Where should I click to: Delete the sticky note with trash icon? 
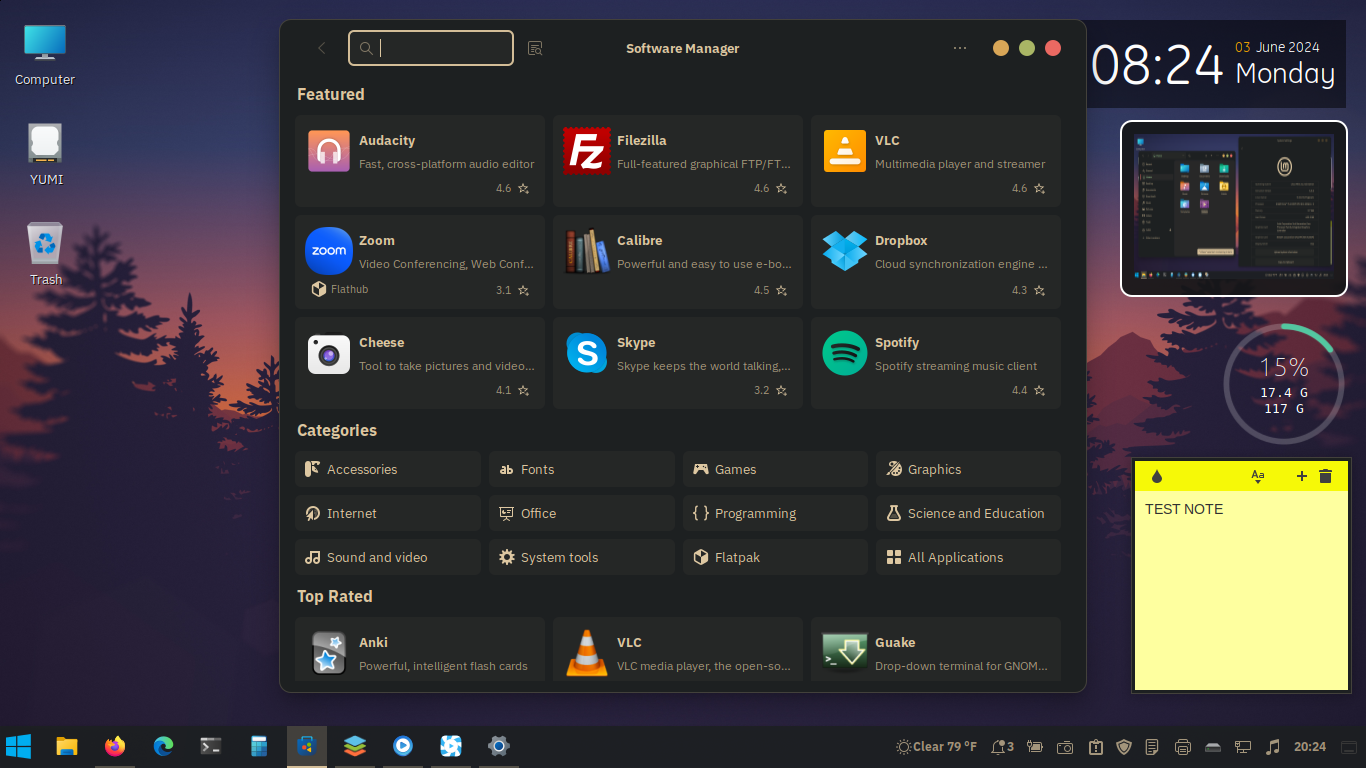[1326, 477]
